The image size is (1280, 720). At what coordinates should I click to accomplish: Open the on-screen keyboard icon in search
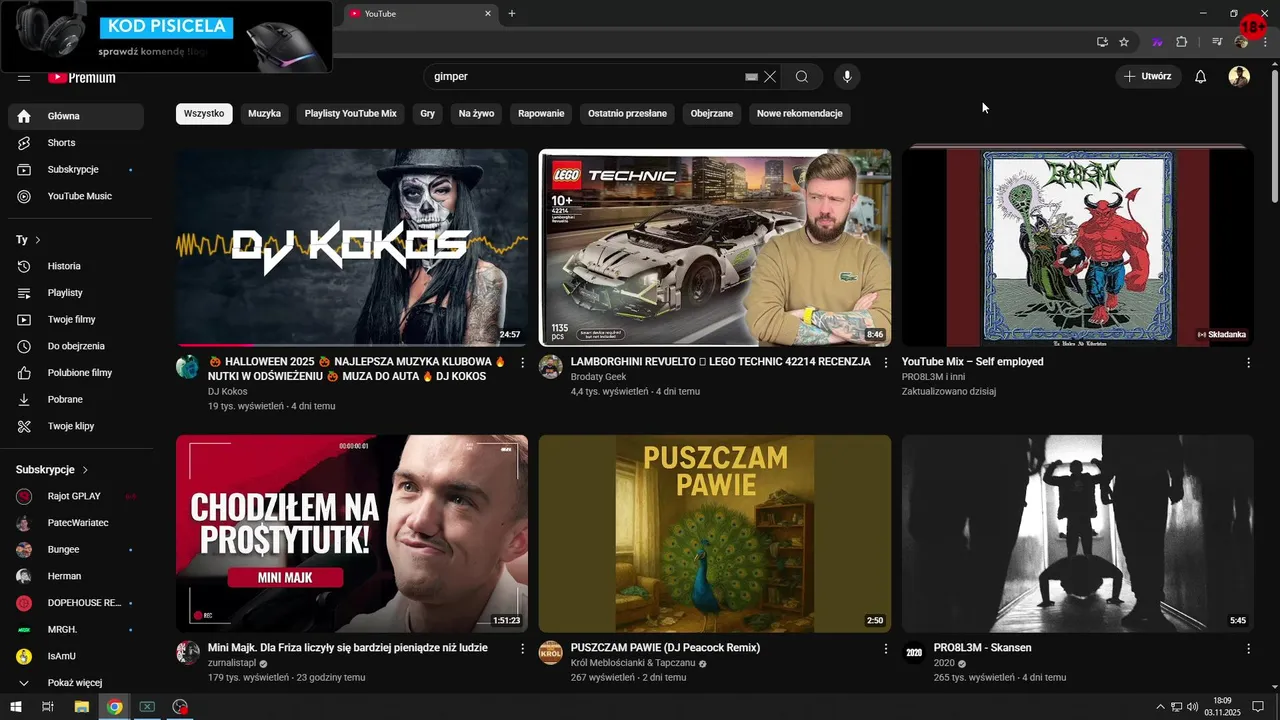pyautogui.click(x=751, y=77)
